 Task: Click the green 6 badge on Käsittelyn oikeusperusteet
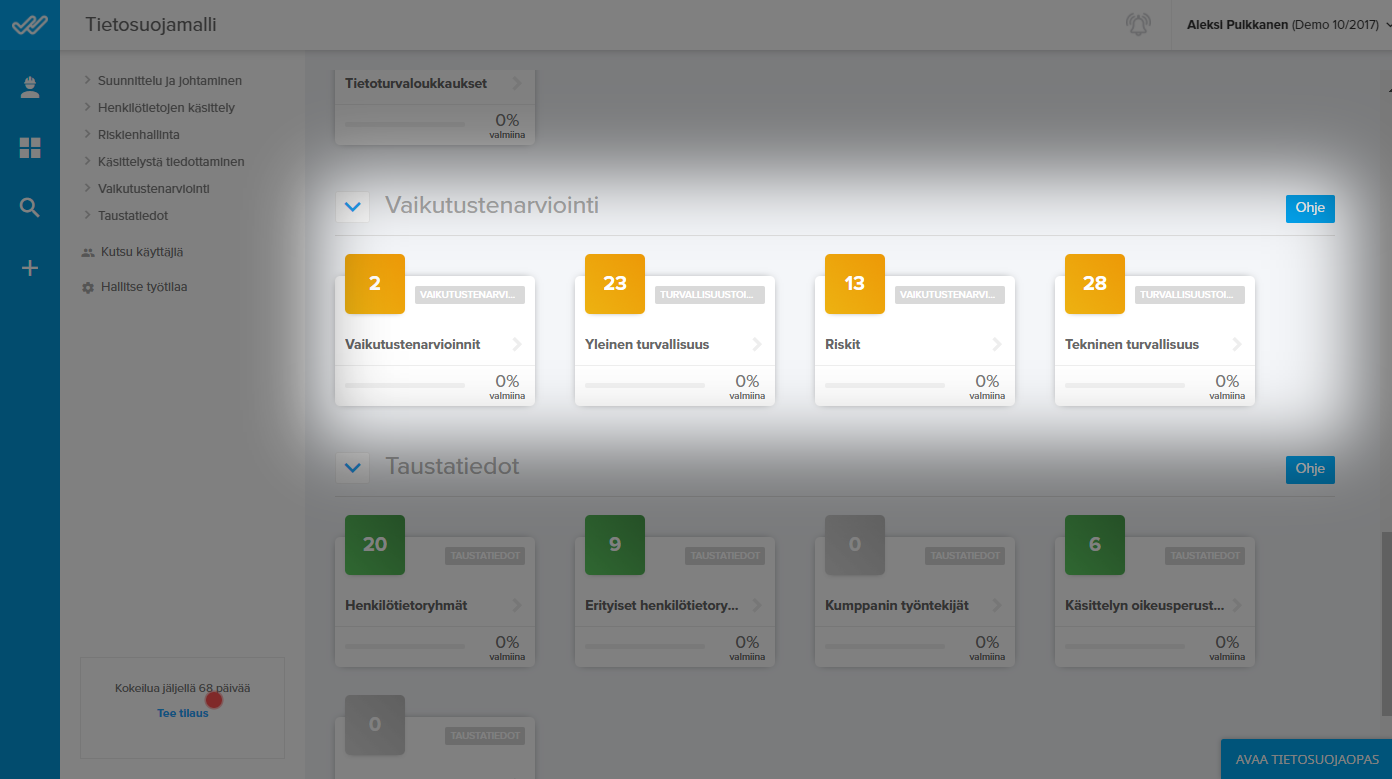pos(1095,545)
